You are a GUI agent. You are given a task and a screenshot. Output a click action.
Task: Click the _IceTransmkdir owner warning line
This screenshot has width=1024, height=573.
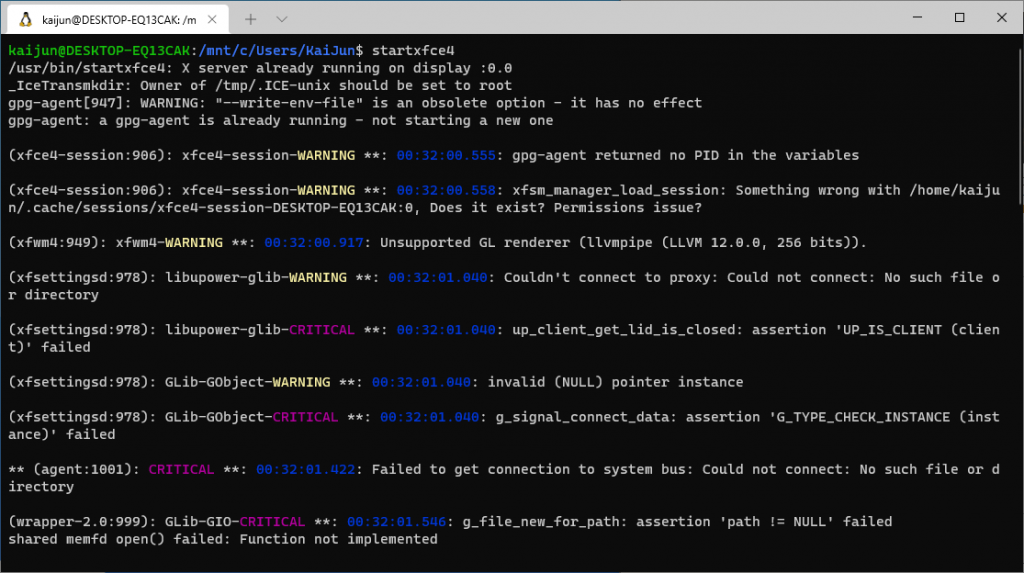260,86
